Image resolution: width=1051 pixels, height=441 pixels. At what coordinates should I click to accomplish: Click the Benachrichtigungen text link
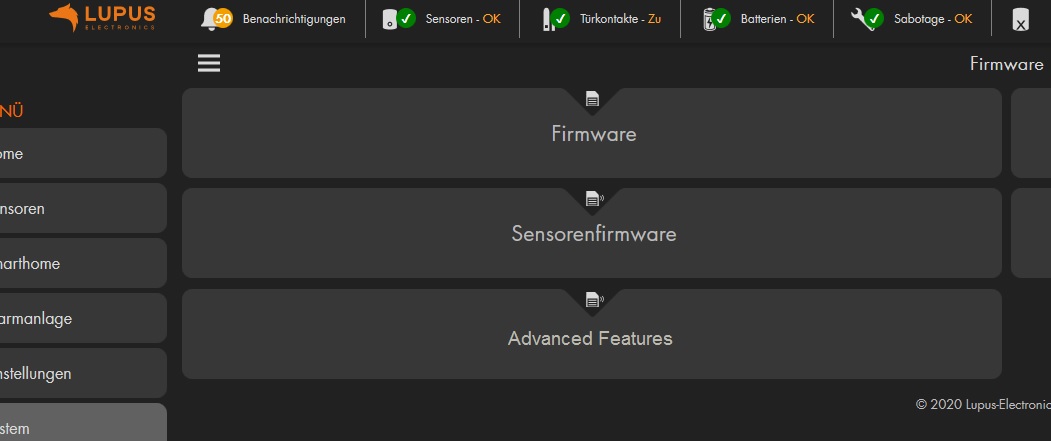click(294, 19)
